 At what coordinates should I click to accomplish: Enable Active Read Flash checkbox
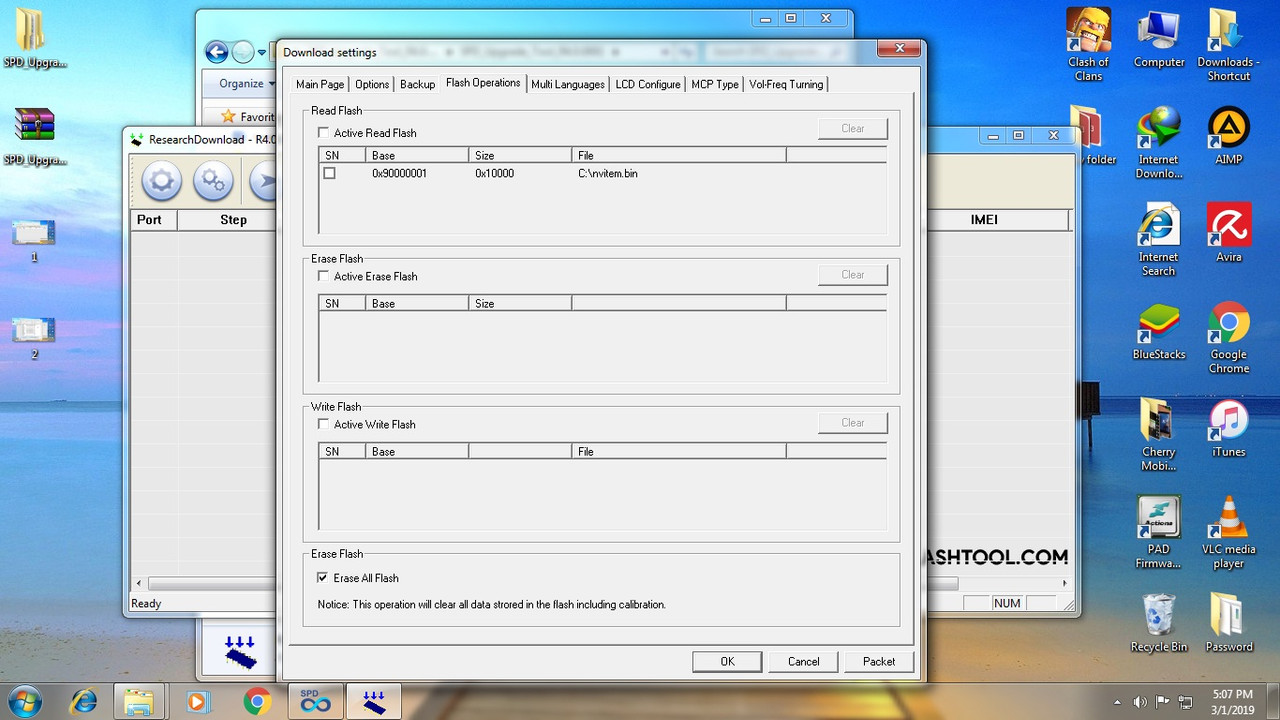[x=323, y=132]
